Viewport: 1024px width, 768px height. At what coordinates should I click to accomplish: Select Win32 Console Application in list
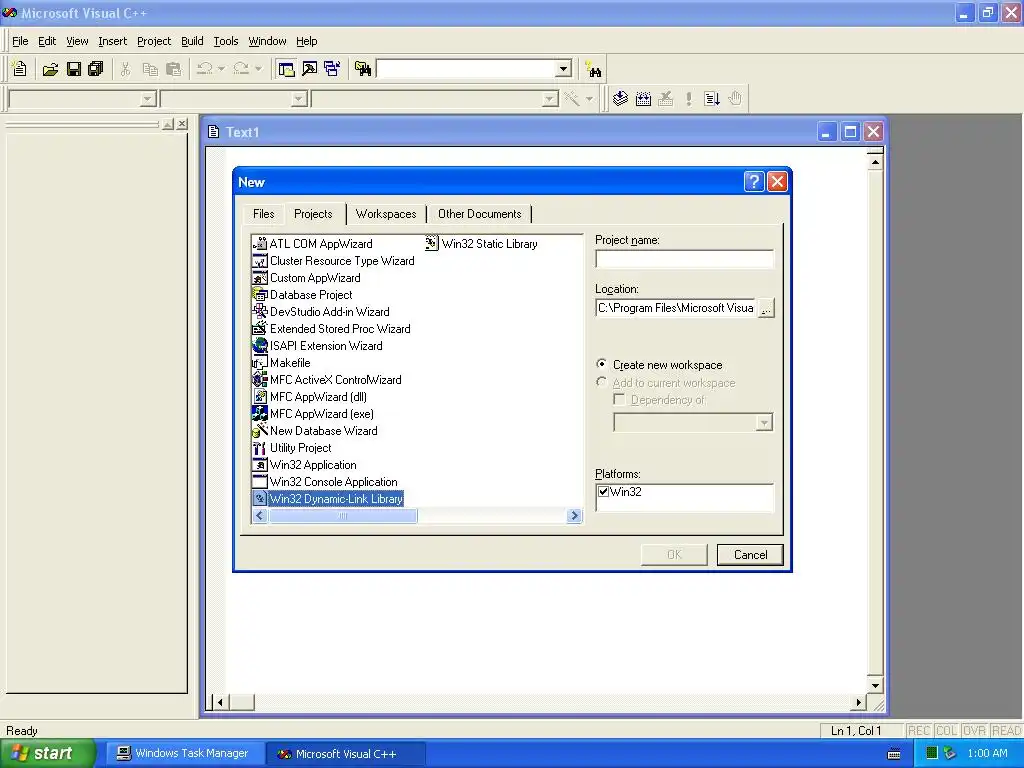[325, 481]
